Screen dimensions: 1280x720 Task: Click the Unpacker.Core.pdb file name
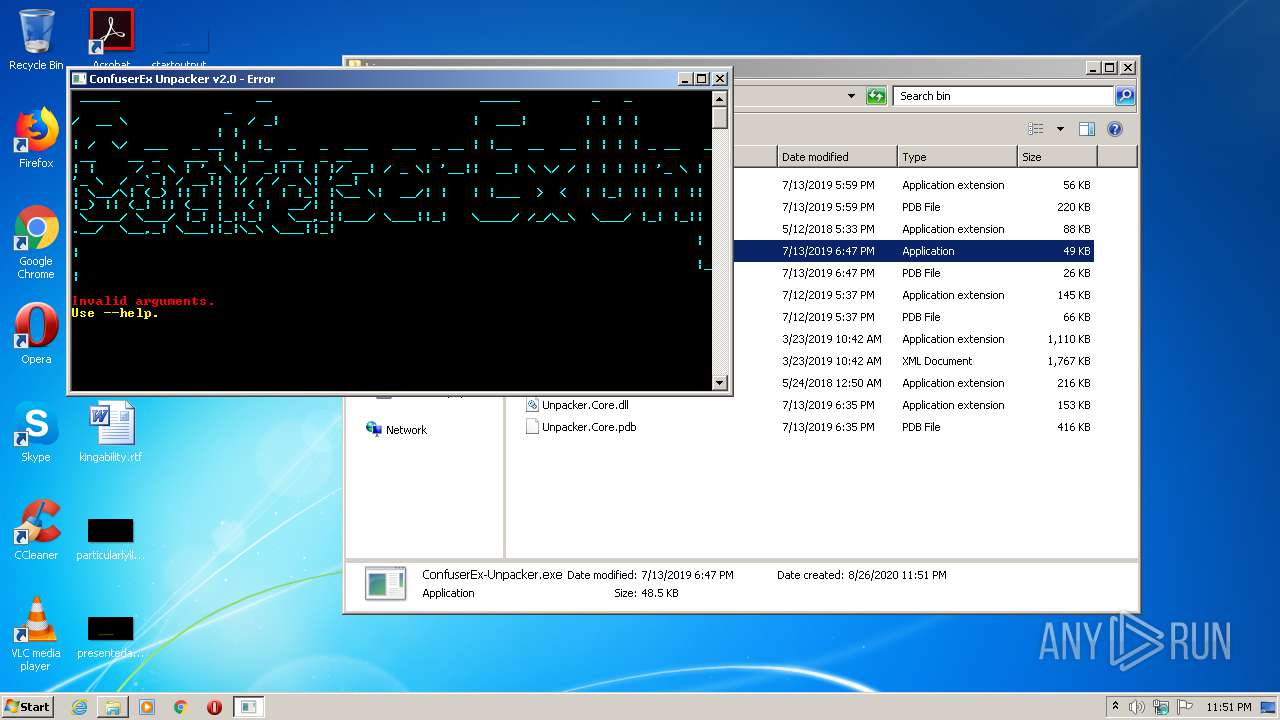coord(589,427)
